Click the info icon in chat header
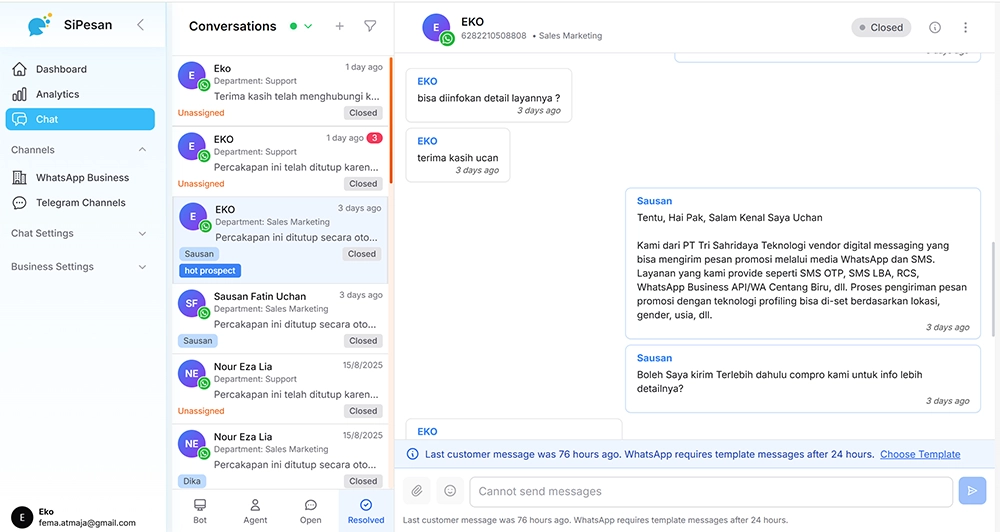 935,28
